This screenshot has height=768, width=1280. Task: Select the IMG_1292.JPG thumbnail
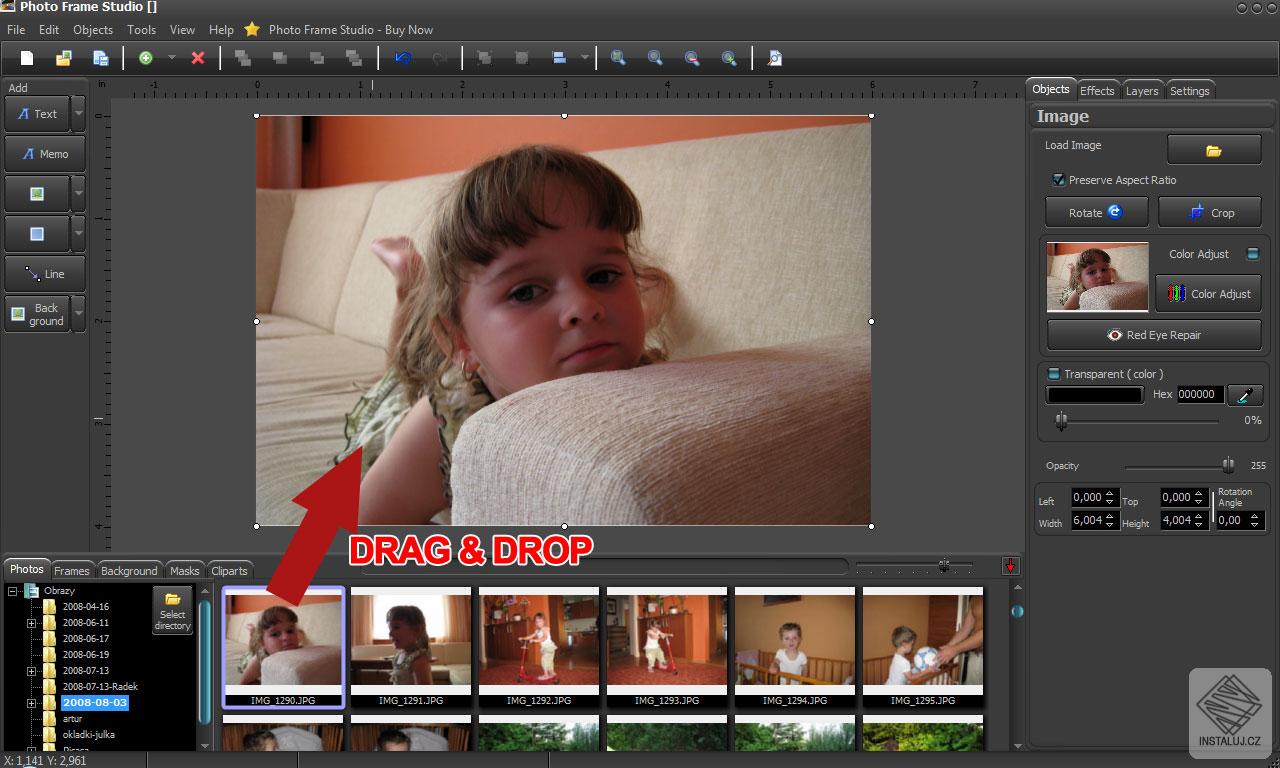click(539, 646)
